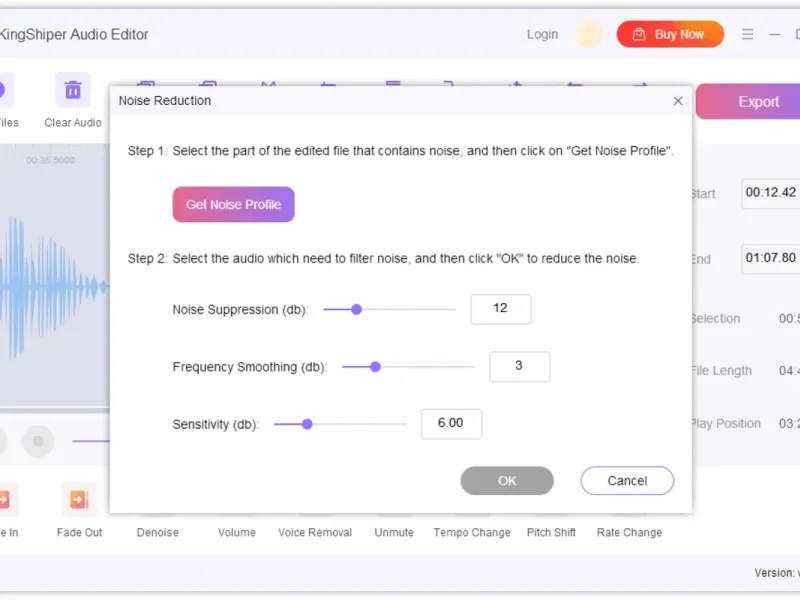Minimize the KingShiper Audio Editor window

coord(774,34)
